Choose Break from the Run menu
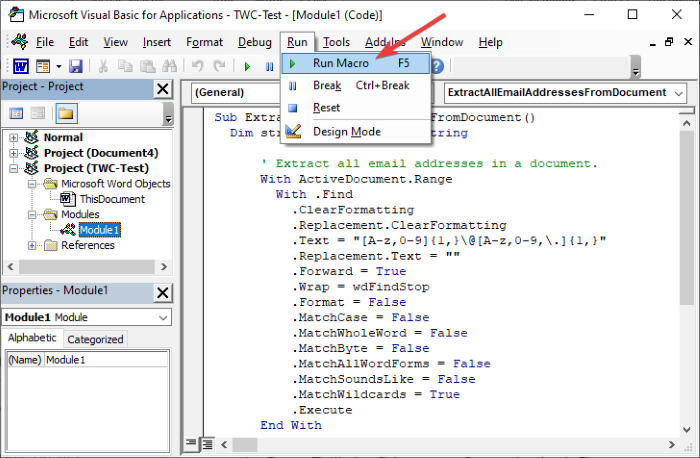 355,85
